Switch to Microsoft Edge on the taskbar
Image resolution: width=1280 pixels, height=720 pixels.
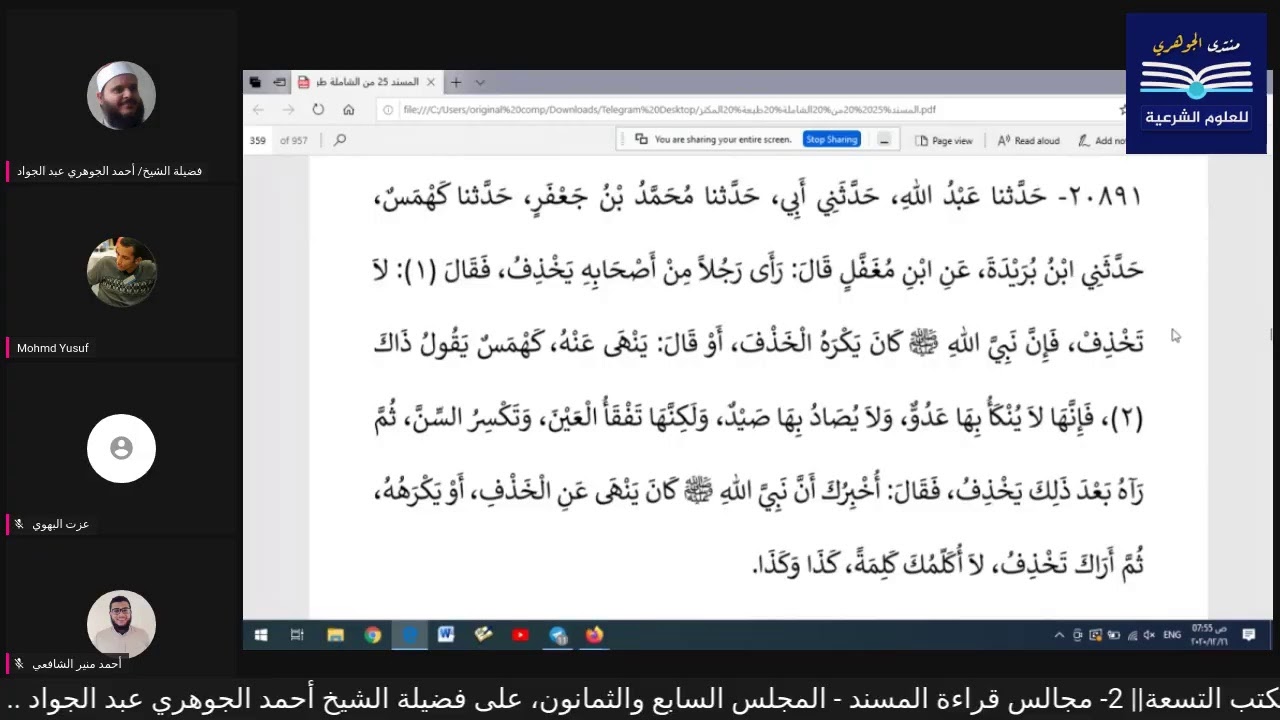[x=409, y=635]
